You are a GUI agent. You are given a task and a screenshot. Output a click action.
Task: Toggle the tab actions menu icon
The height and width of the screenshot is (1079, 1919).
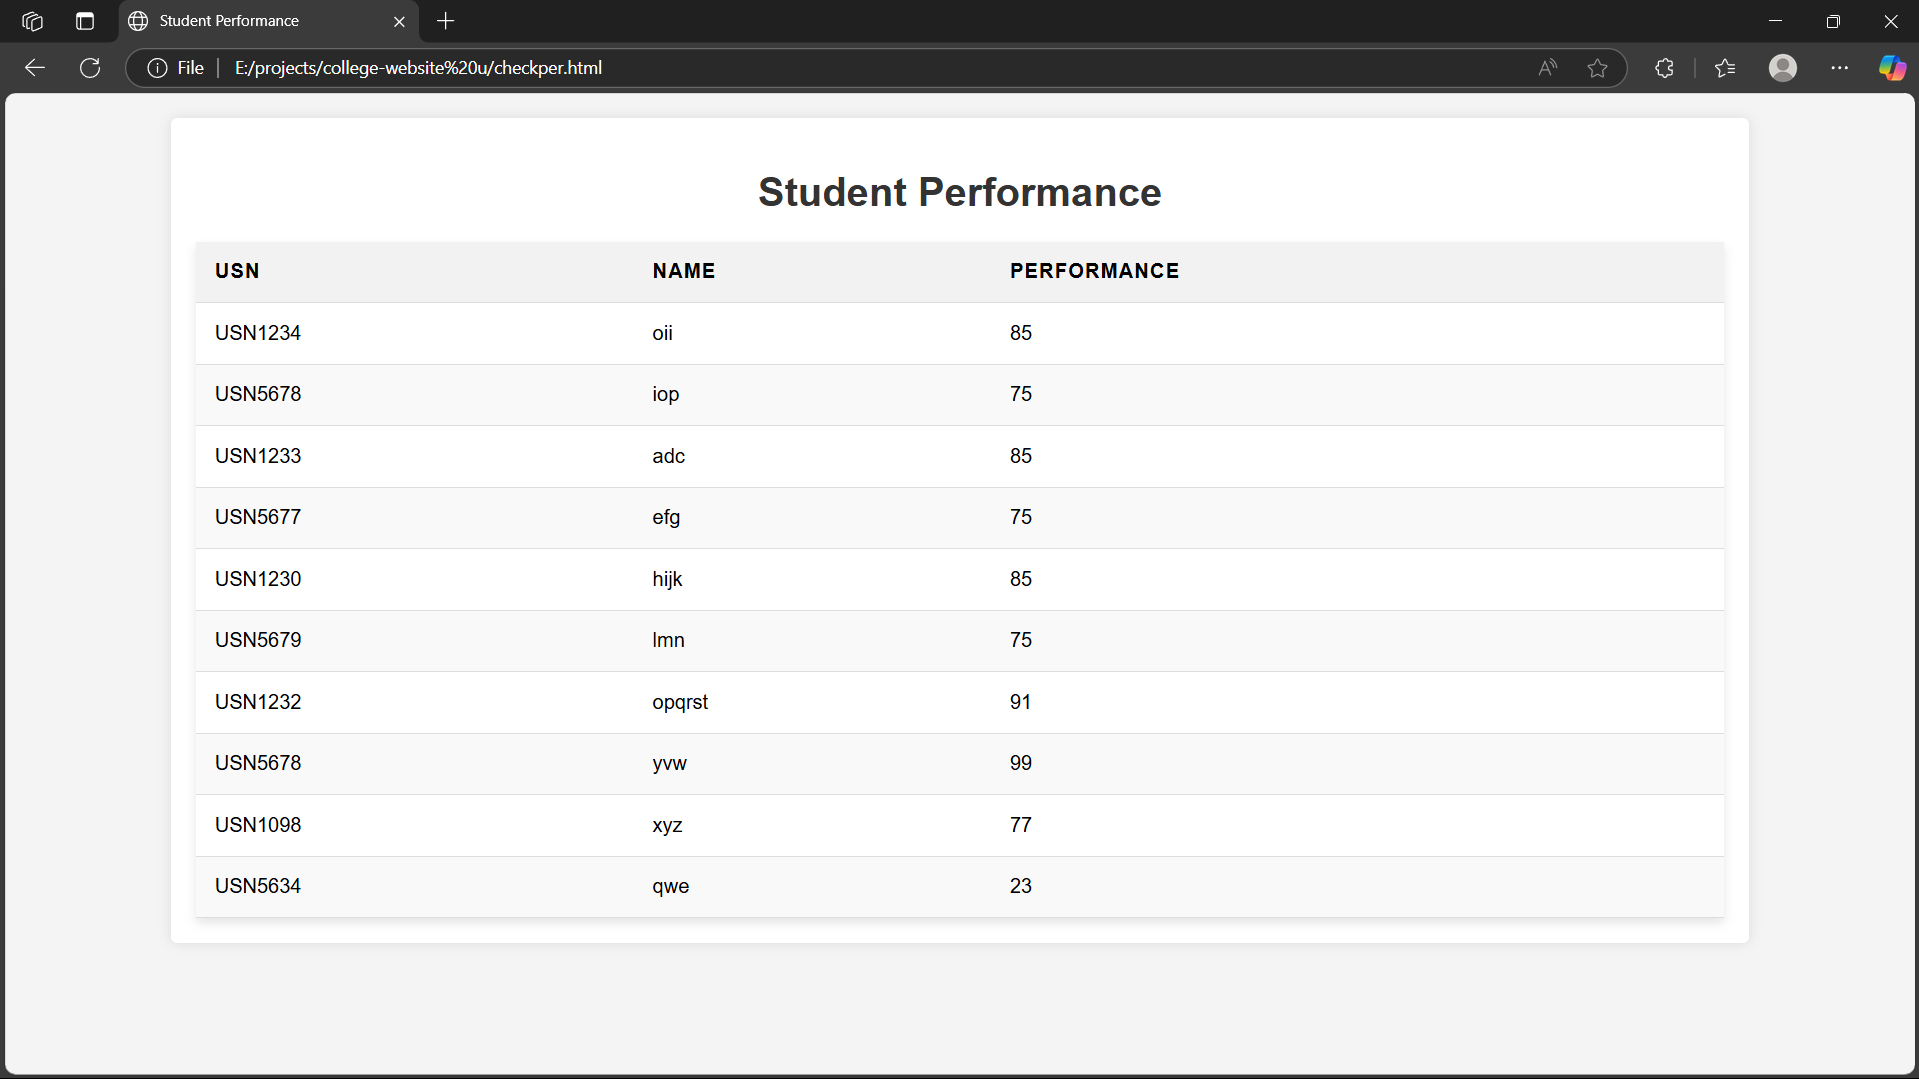[x=85, y=21]
